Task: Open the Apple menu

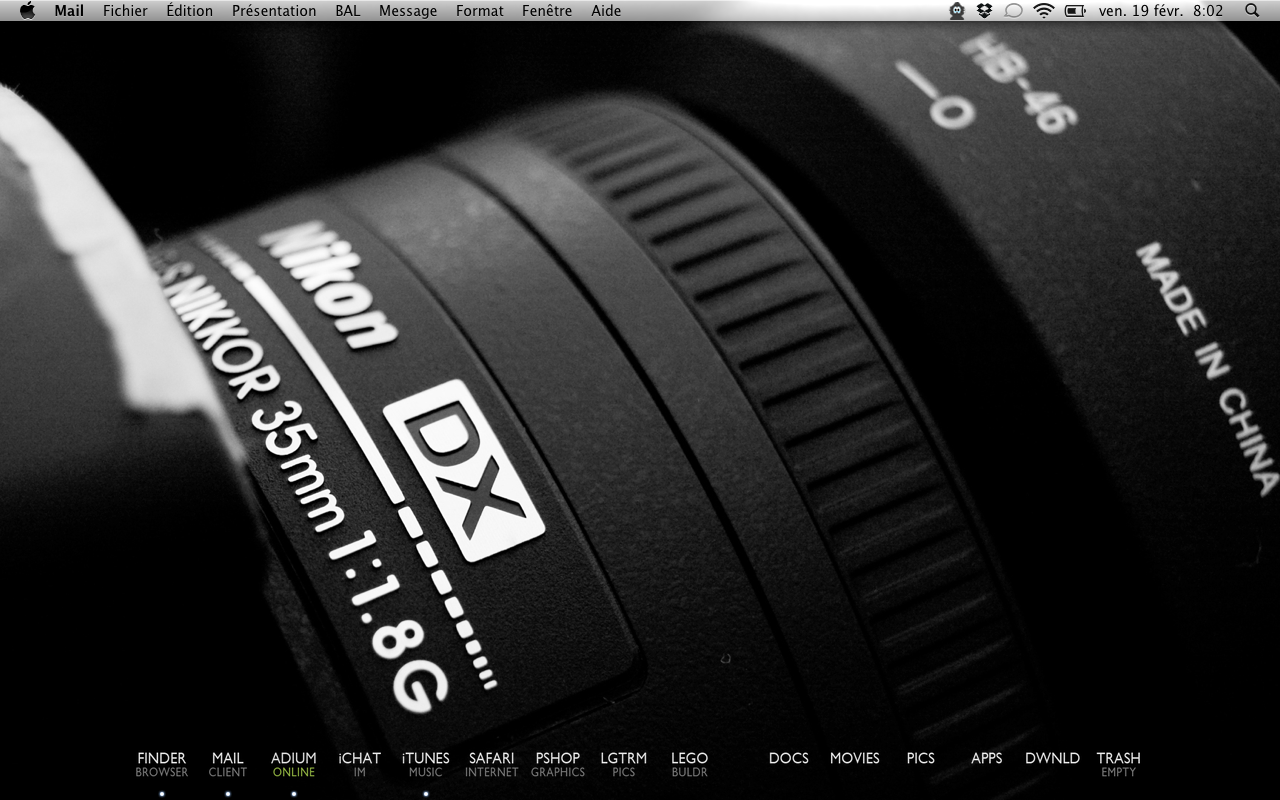Action: [27, 11]
